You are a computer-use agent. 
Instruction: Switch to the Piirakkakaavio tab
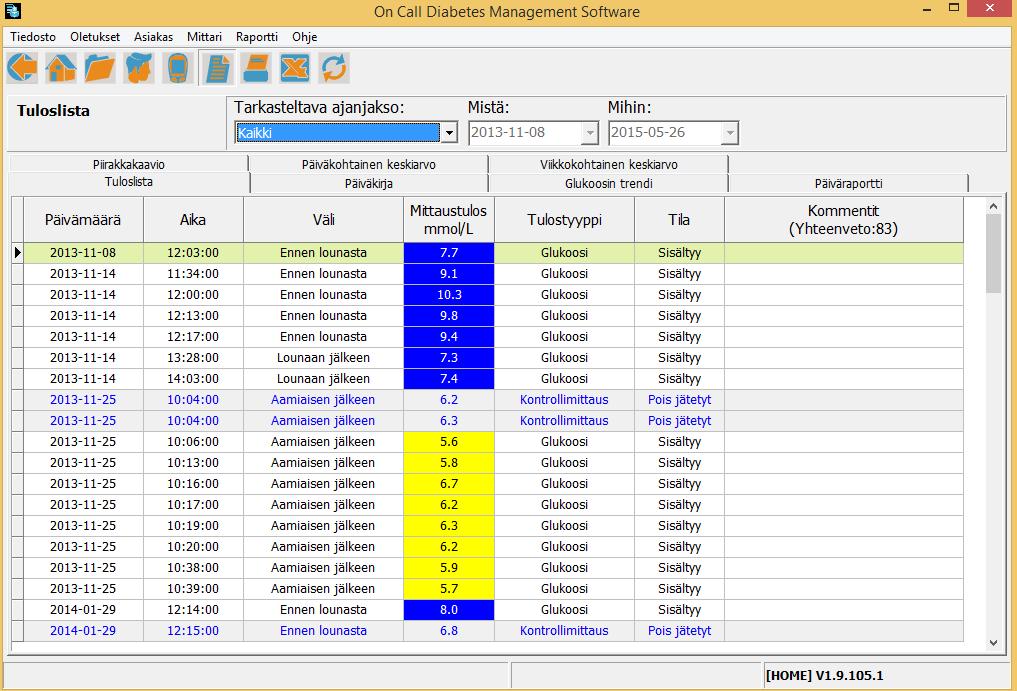(128, 164)
